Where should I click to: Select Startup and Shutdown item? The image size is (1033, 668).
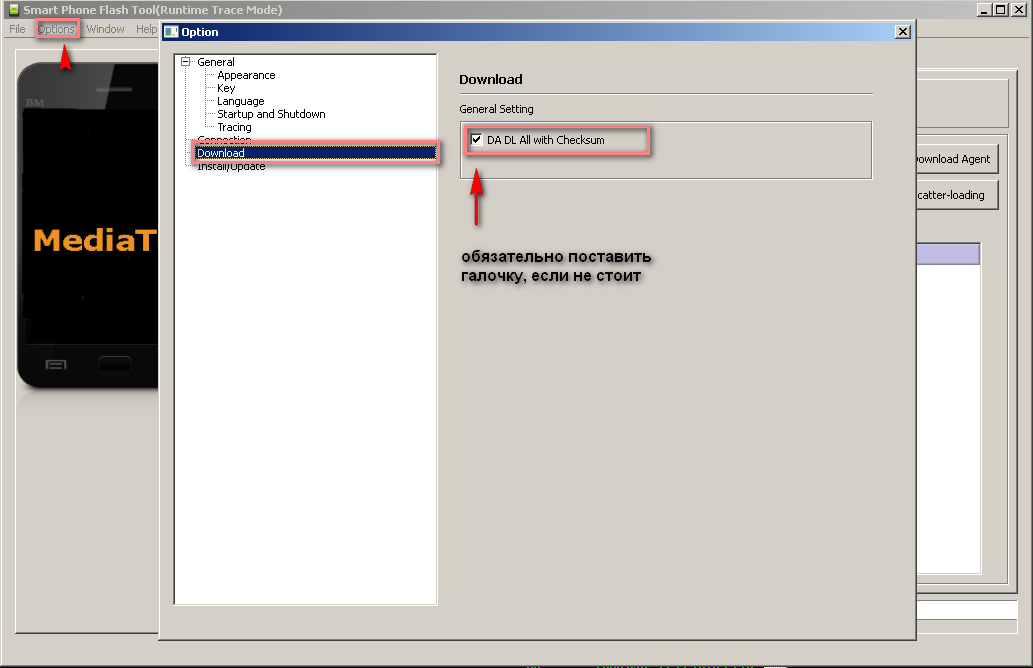pyautogui.click(x=271, y=114)
